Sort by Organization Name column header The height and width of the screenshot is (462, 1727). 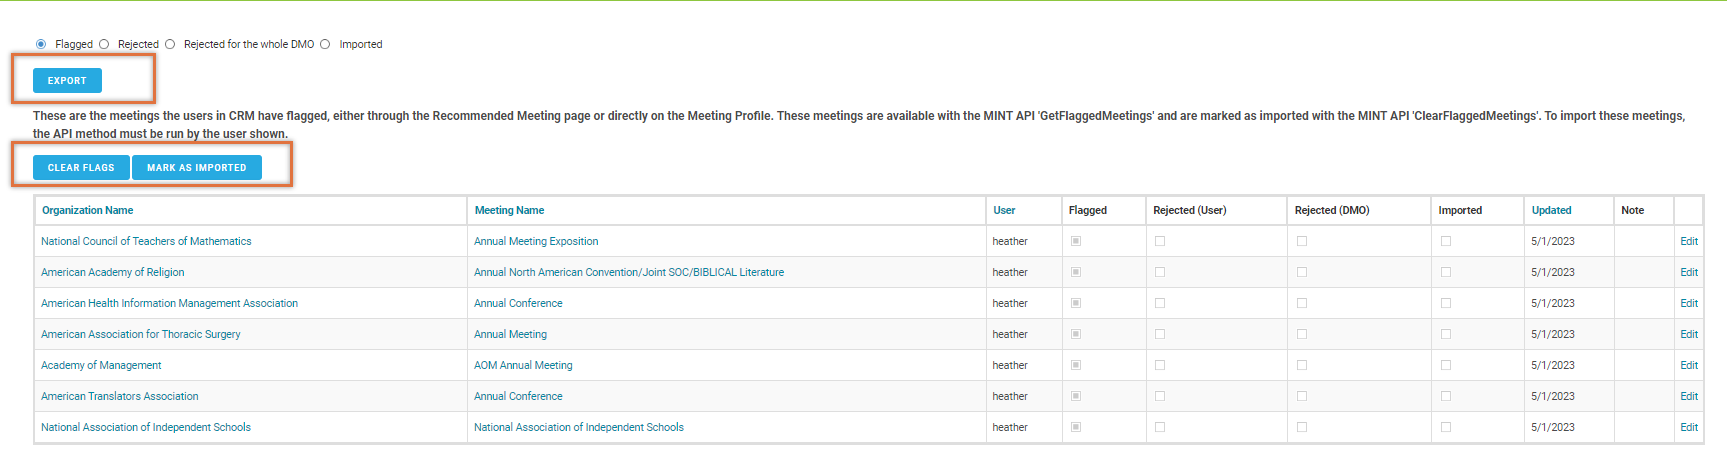(x=87, y=210)
